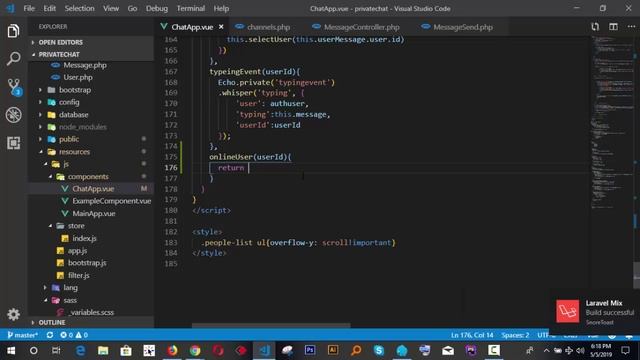Open the Search view in activity bar
Image resolution: width=640 pixels, height=360 pixels.
click(13, 59)
